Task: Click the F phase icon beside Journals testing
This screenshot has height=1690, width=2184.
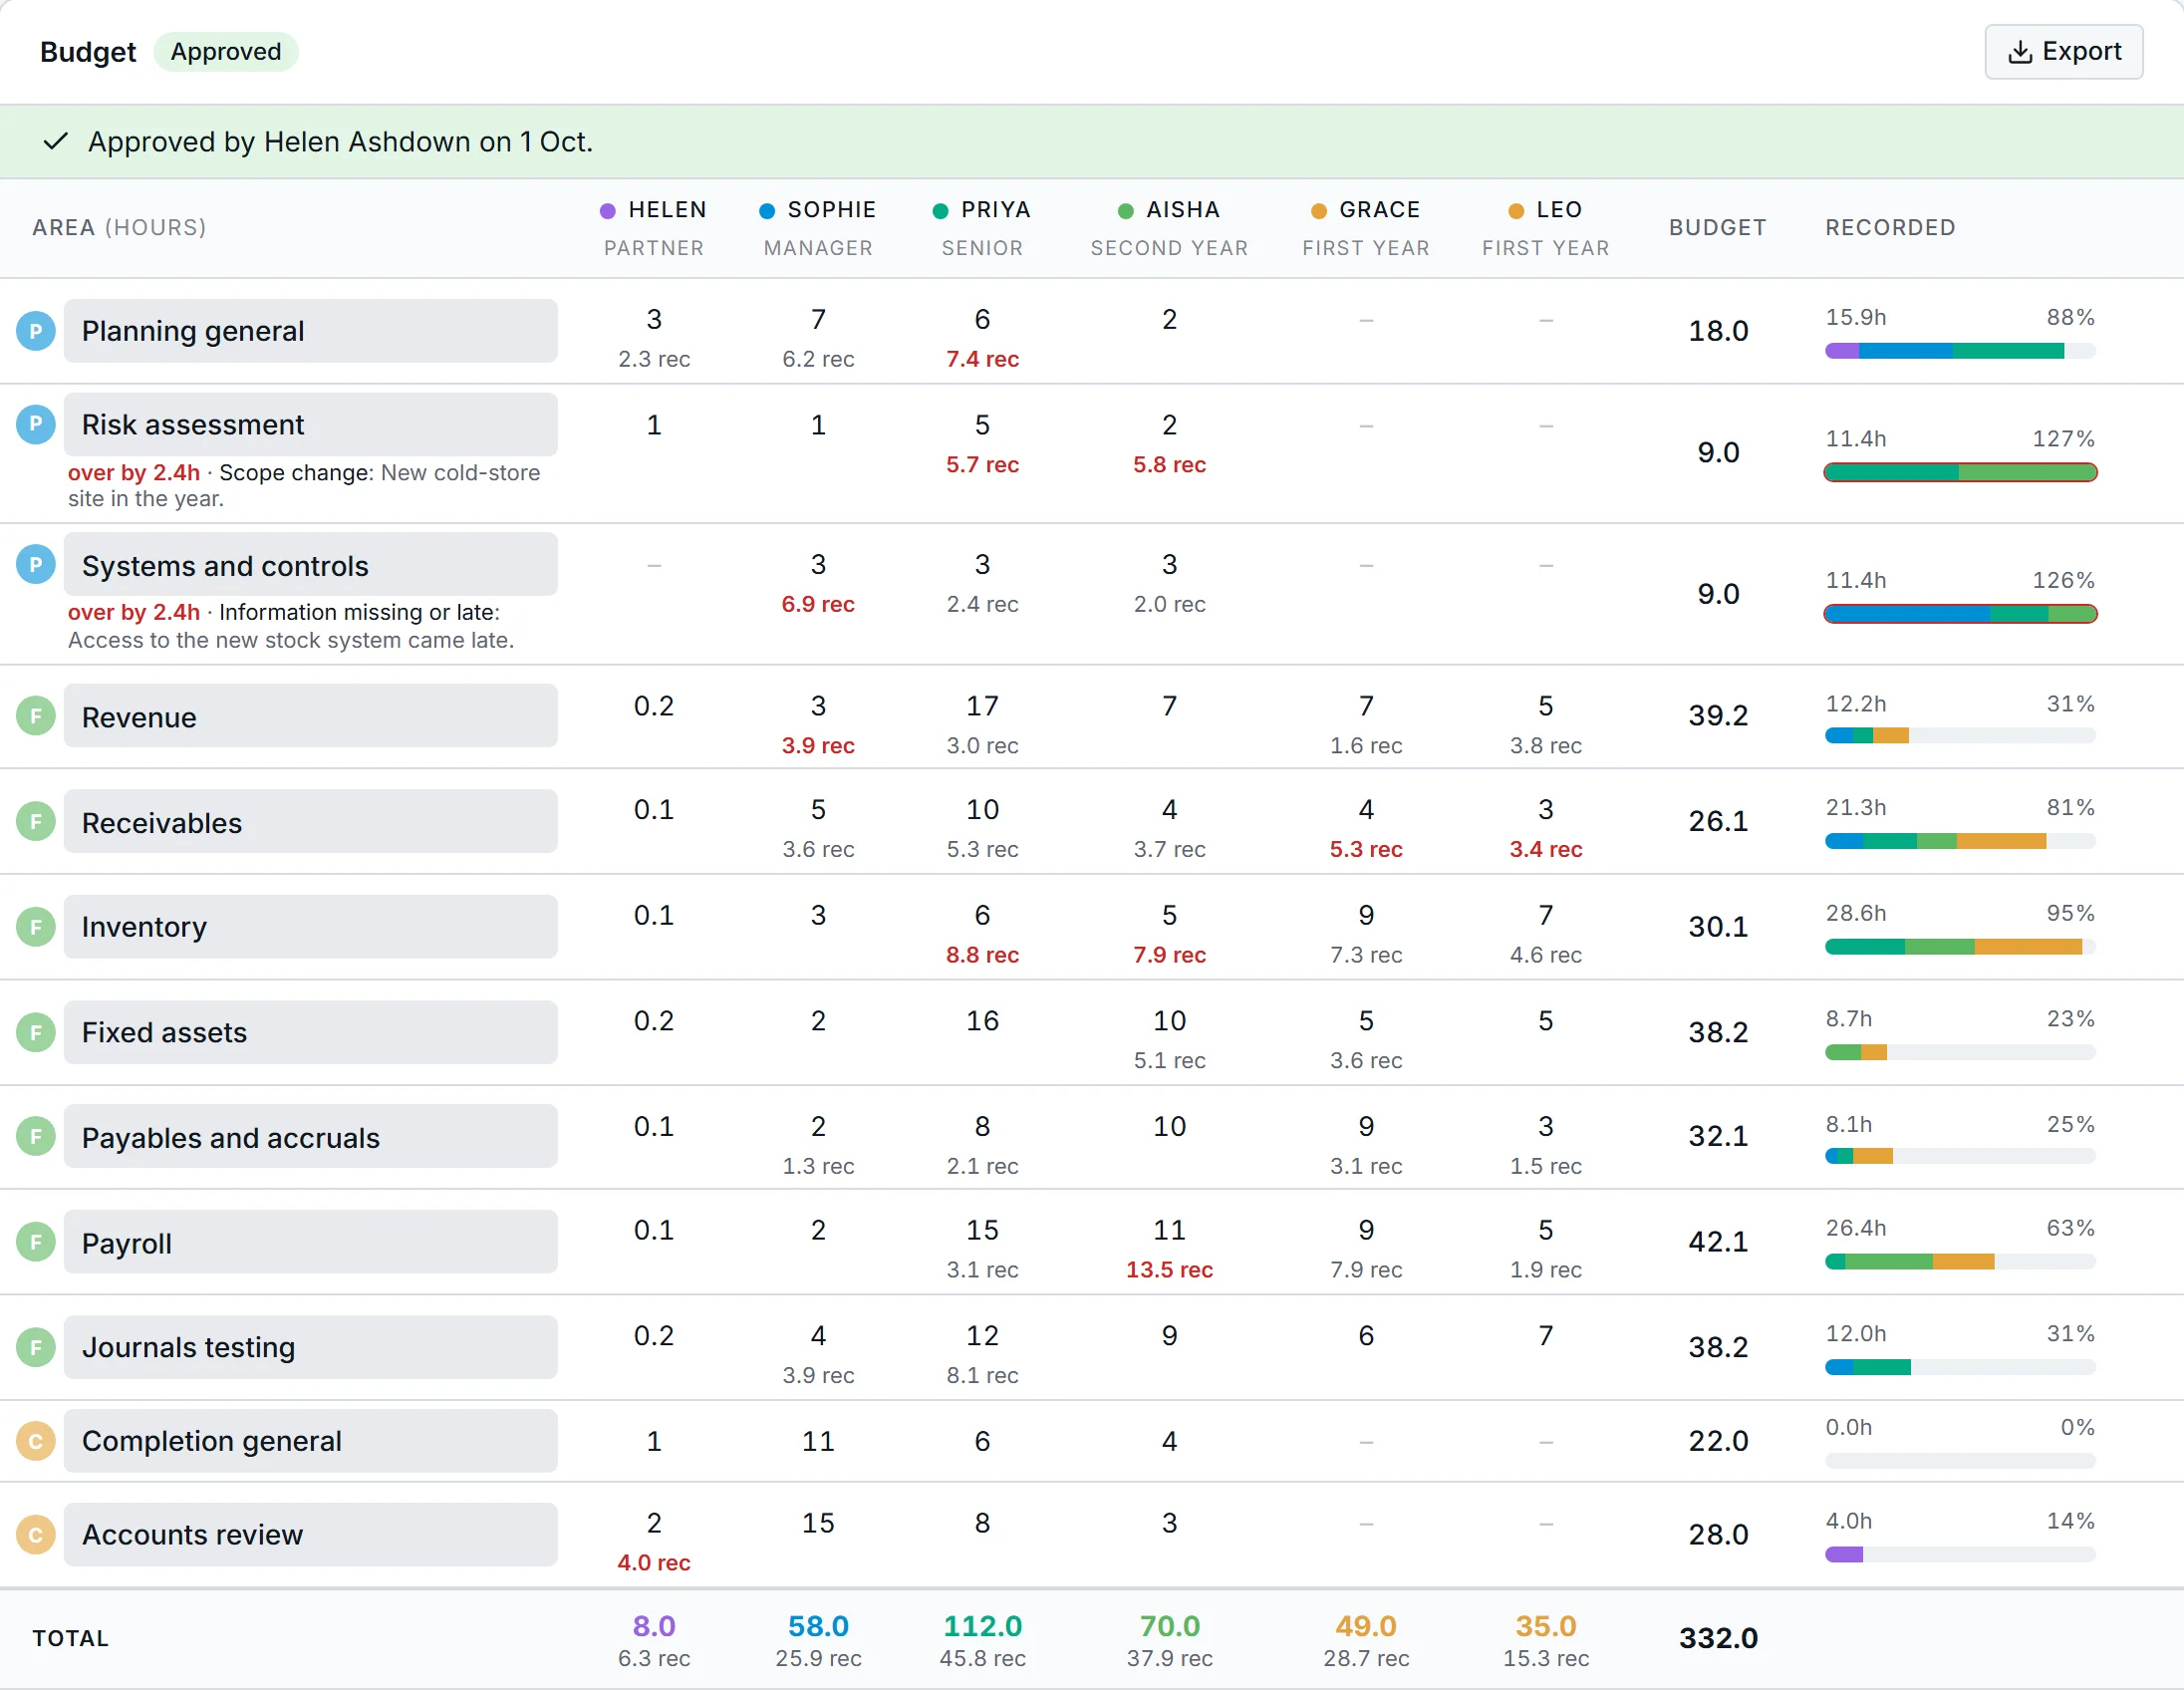Action: tap(36, 1348)
